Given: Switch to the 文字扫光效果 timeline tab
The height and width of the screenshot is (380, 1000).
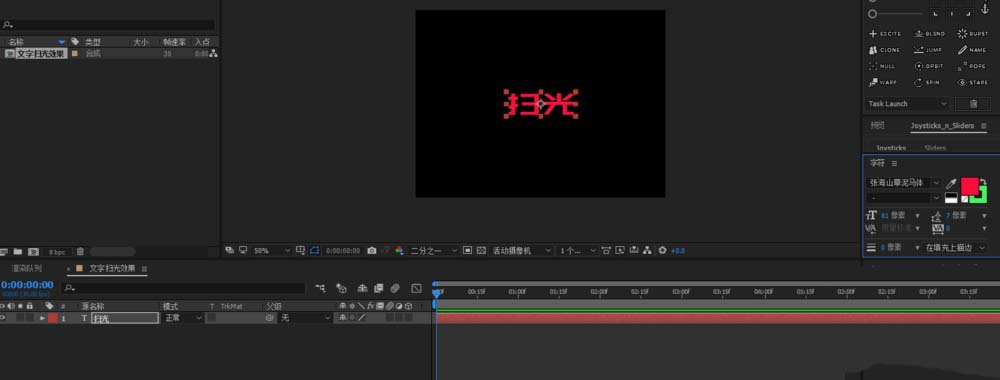Looking at the screenshot, I should pyautogui.click(x=112, y=269).
